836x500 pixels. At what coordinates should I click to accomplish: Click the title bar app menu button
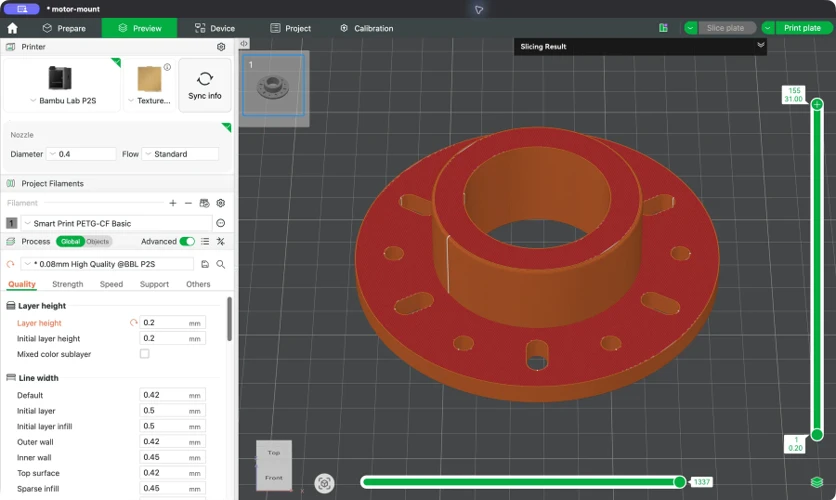tap(22, 9)
